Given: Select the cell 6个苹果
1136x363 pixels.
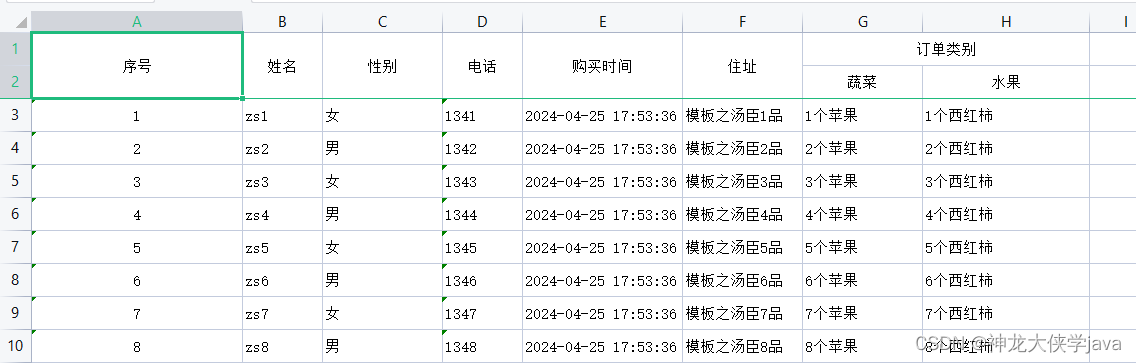Looking at the screenshot, I should (x=862, y=280).
